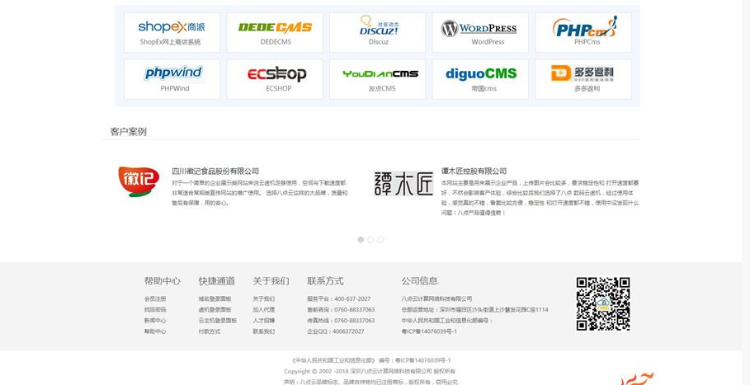
Task: Click the page vertical scrollbar
Action: pyautogui.click(x=746, y=192)
